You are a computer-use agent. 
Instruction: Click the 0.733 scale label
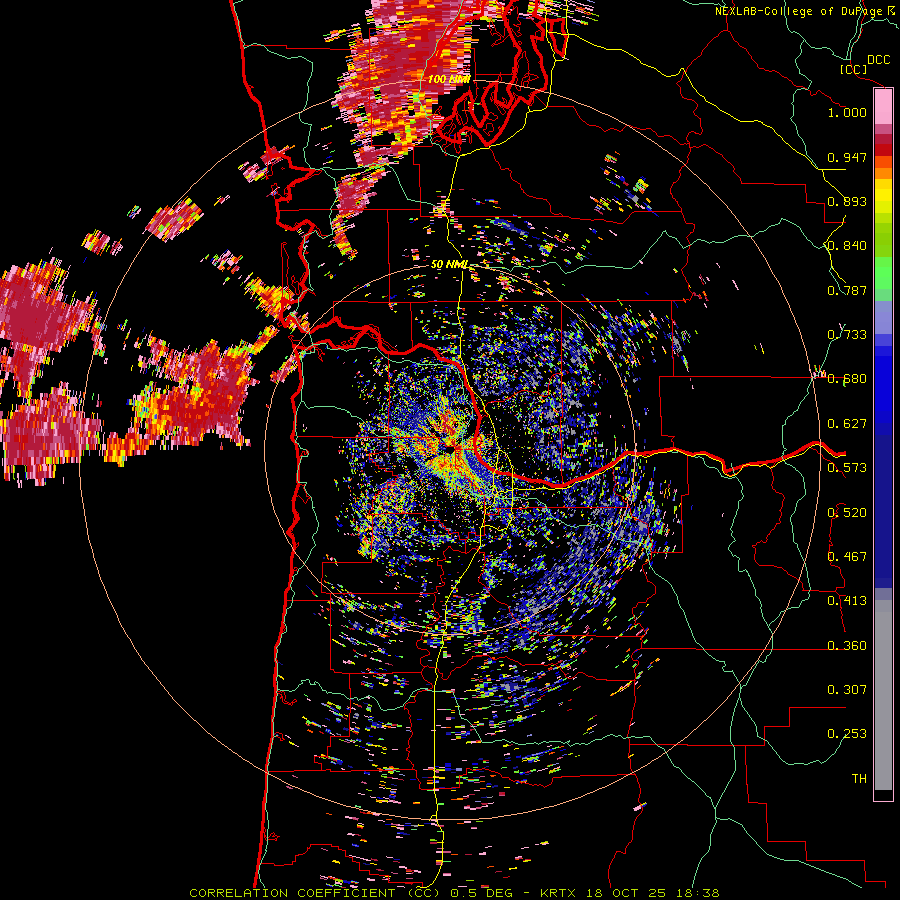point(847,335)
